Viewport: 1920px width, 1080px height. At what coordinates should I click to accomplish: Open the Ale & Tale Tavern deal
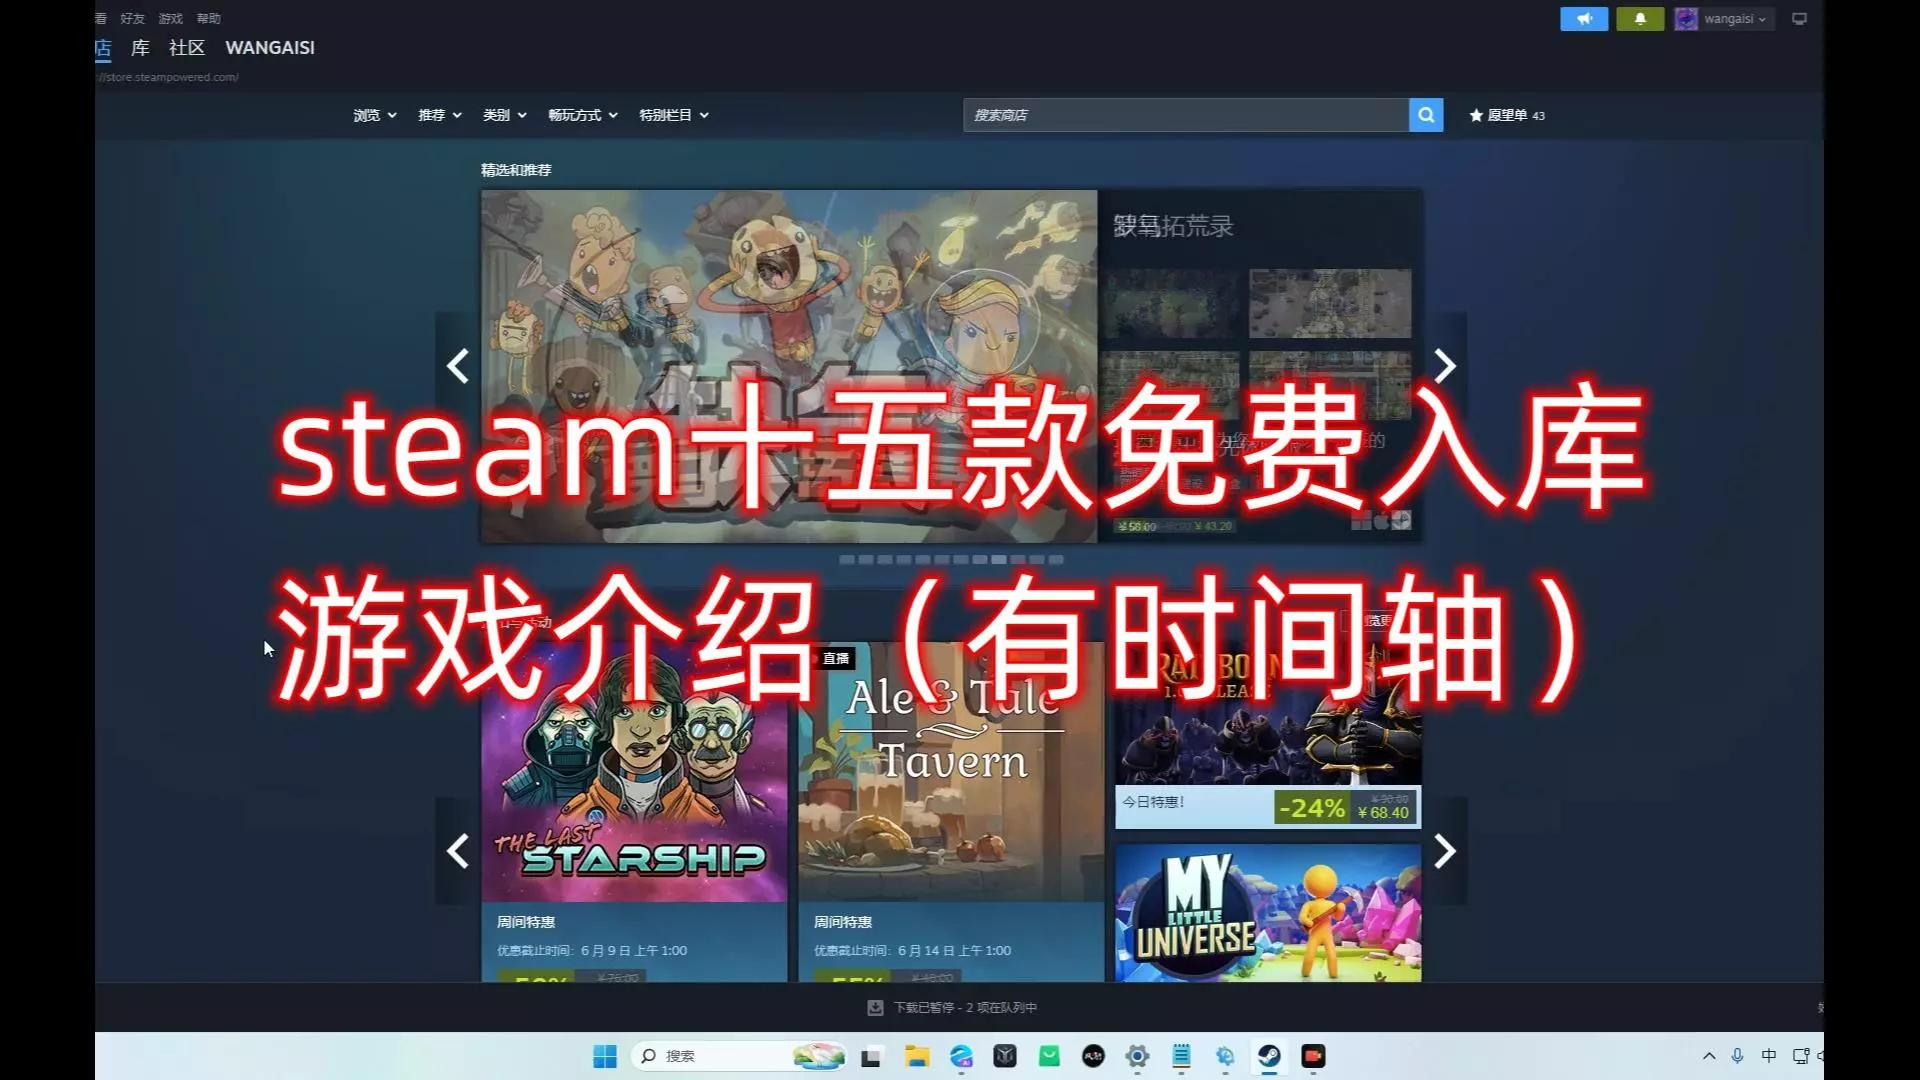tap(951, 812)
